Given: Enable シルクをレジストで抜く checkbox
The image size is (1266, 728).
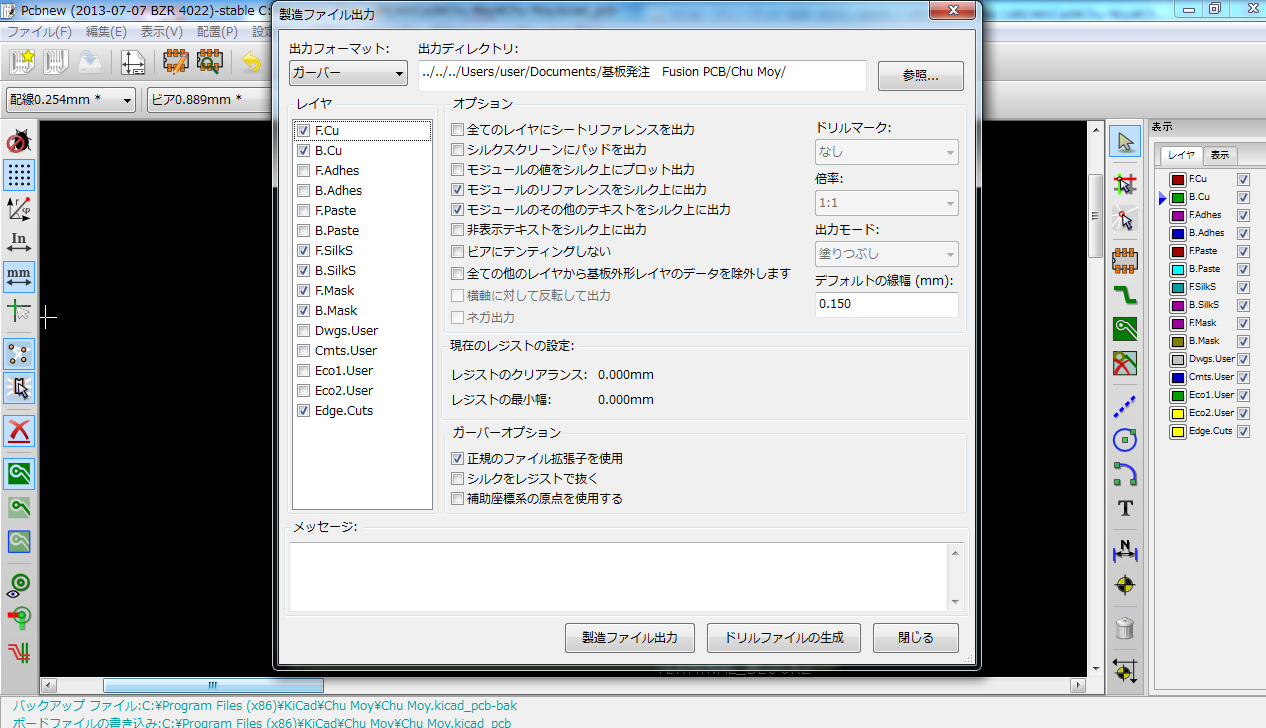Looking at the screenshot, I should (x=458, y=479).
